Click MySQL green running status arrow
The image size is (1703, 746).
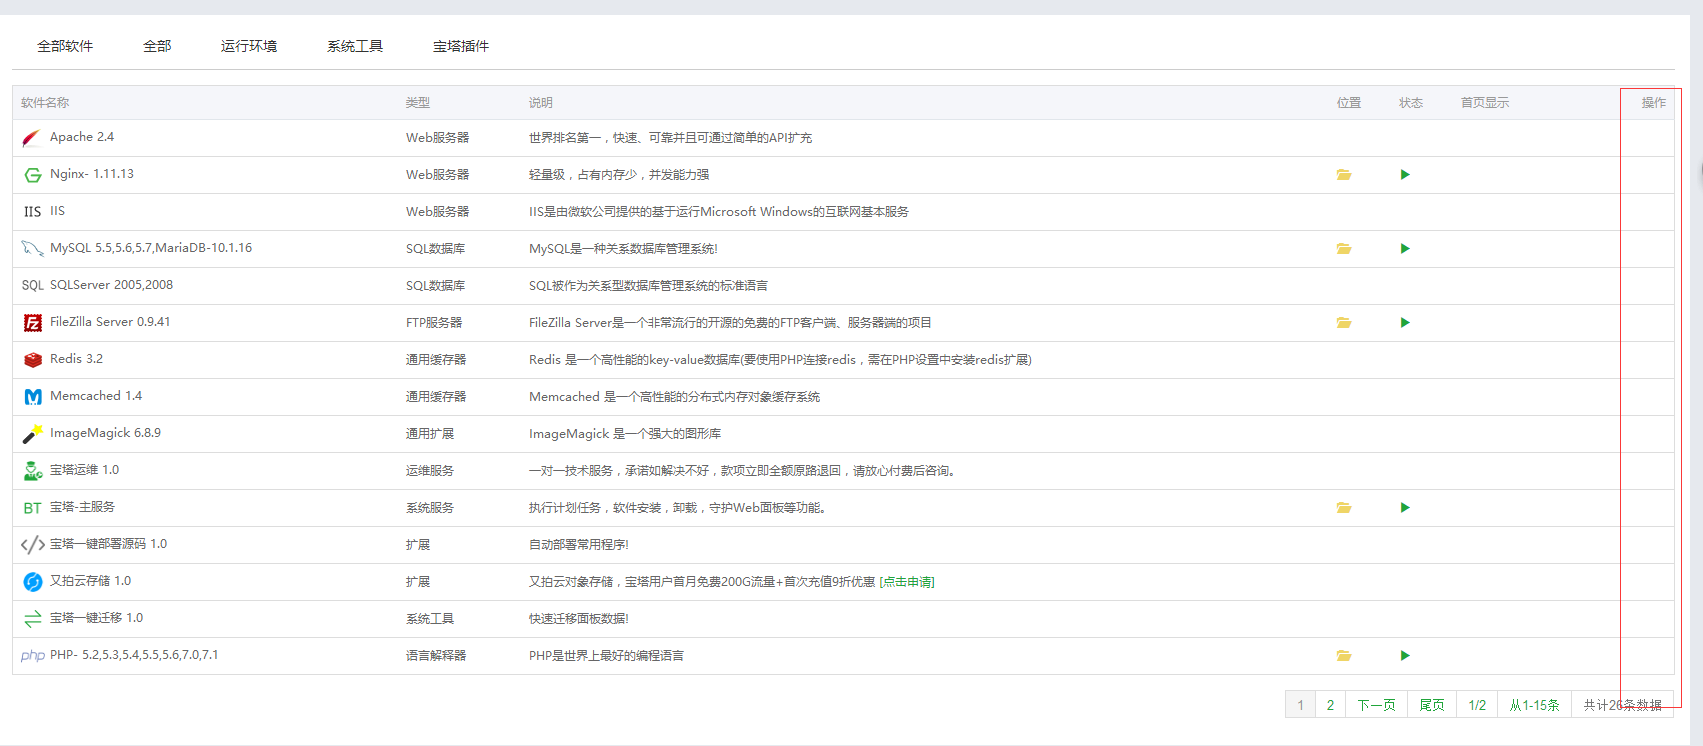point(1405,249)
